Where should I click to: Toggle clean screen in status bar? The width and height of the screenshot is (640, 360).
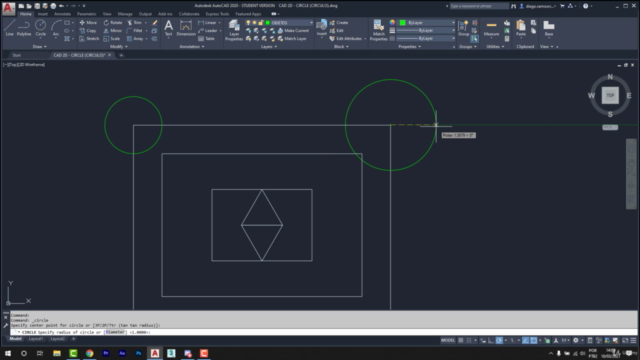[625, 340]
